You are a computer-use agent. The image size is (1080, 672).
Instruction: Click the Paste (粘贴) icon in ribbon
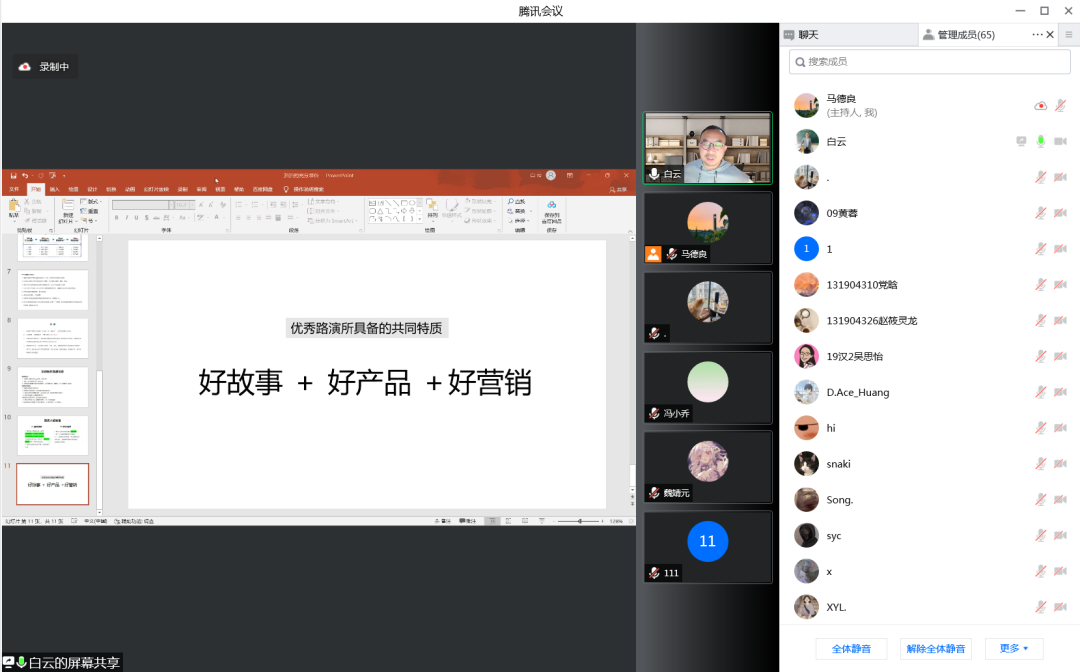click(x=13, y=207)
